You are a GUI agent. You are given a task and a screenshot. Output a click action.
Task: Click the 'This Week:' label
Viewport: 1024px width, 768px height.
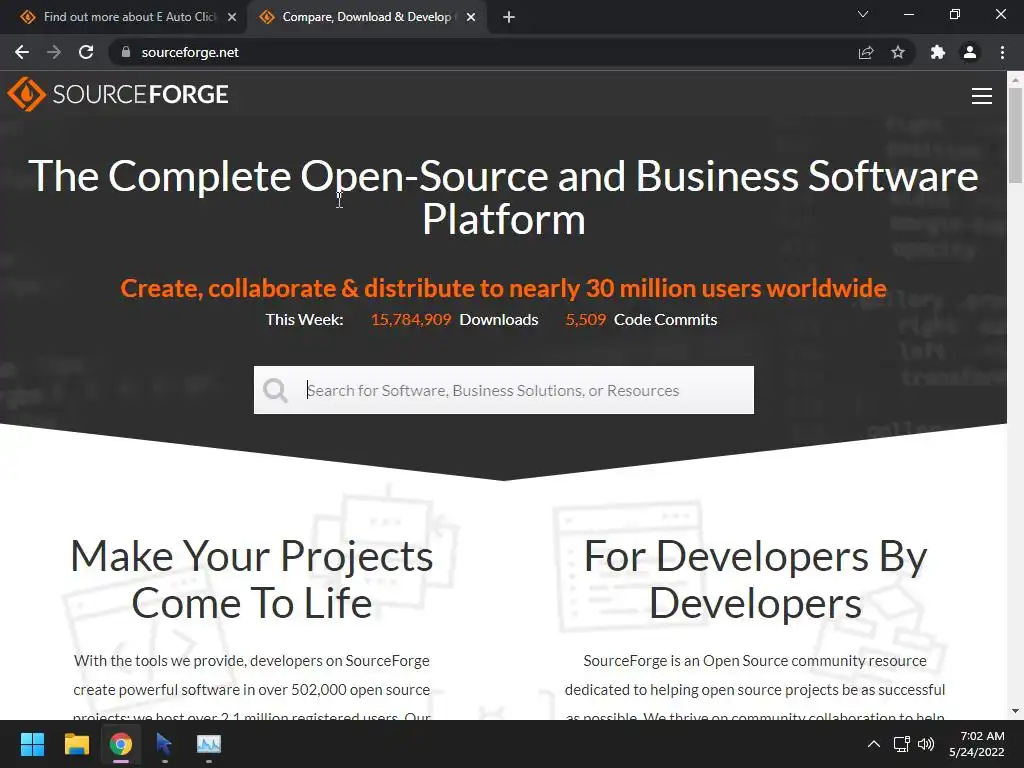[x=304, y=319]
